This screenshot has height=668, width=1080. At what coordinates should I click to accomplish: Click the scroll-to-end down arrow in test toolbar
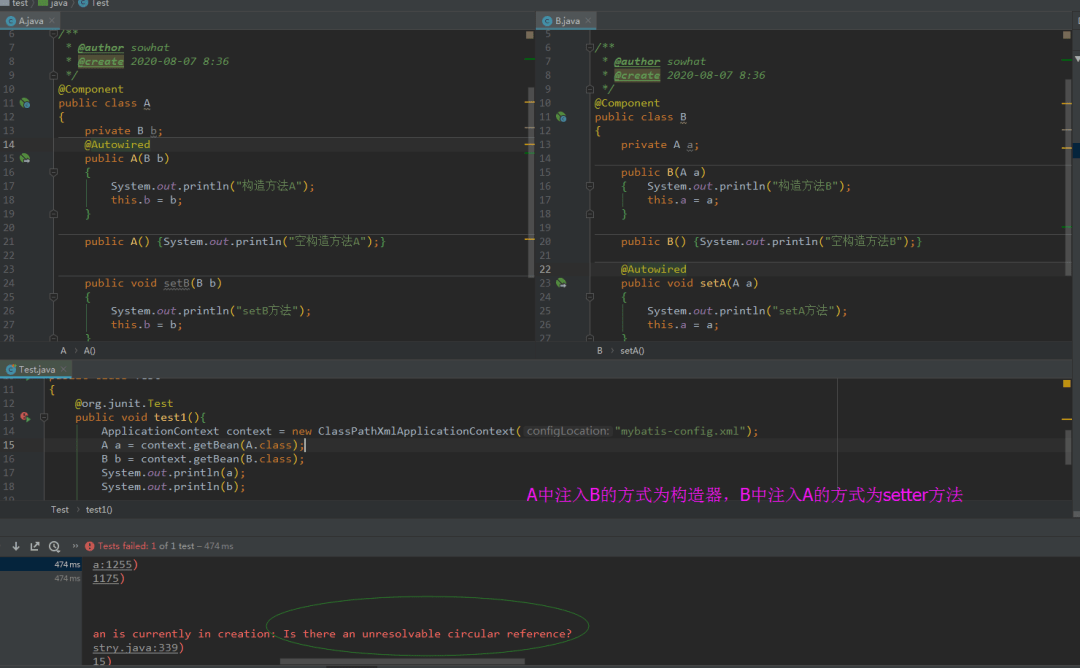coord(16,546)
